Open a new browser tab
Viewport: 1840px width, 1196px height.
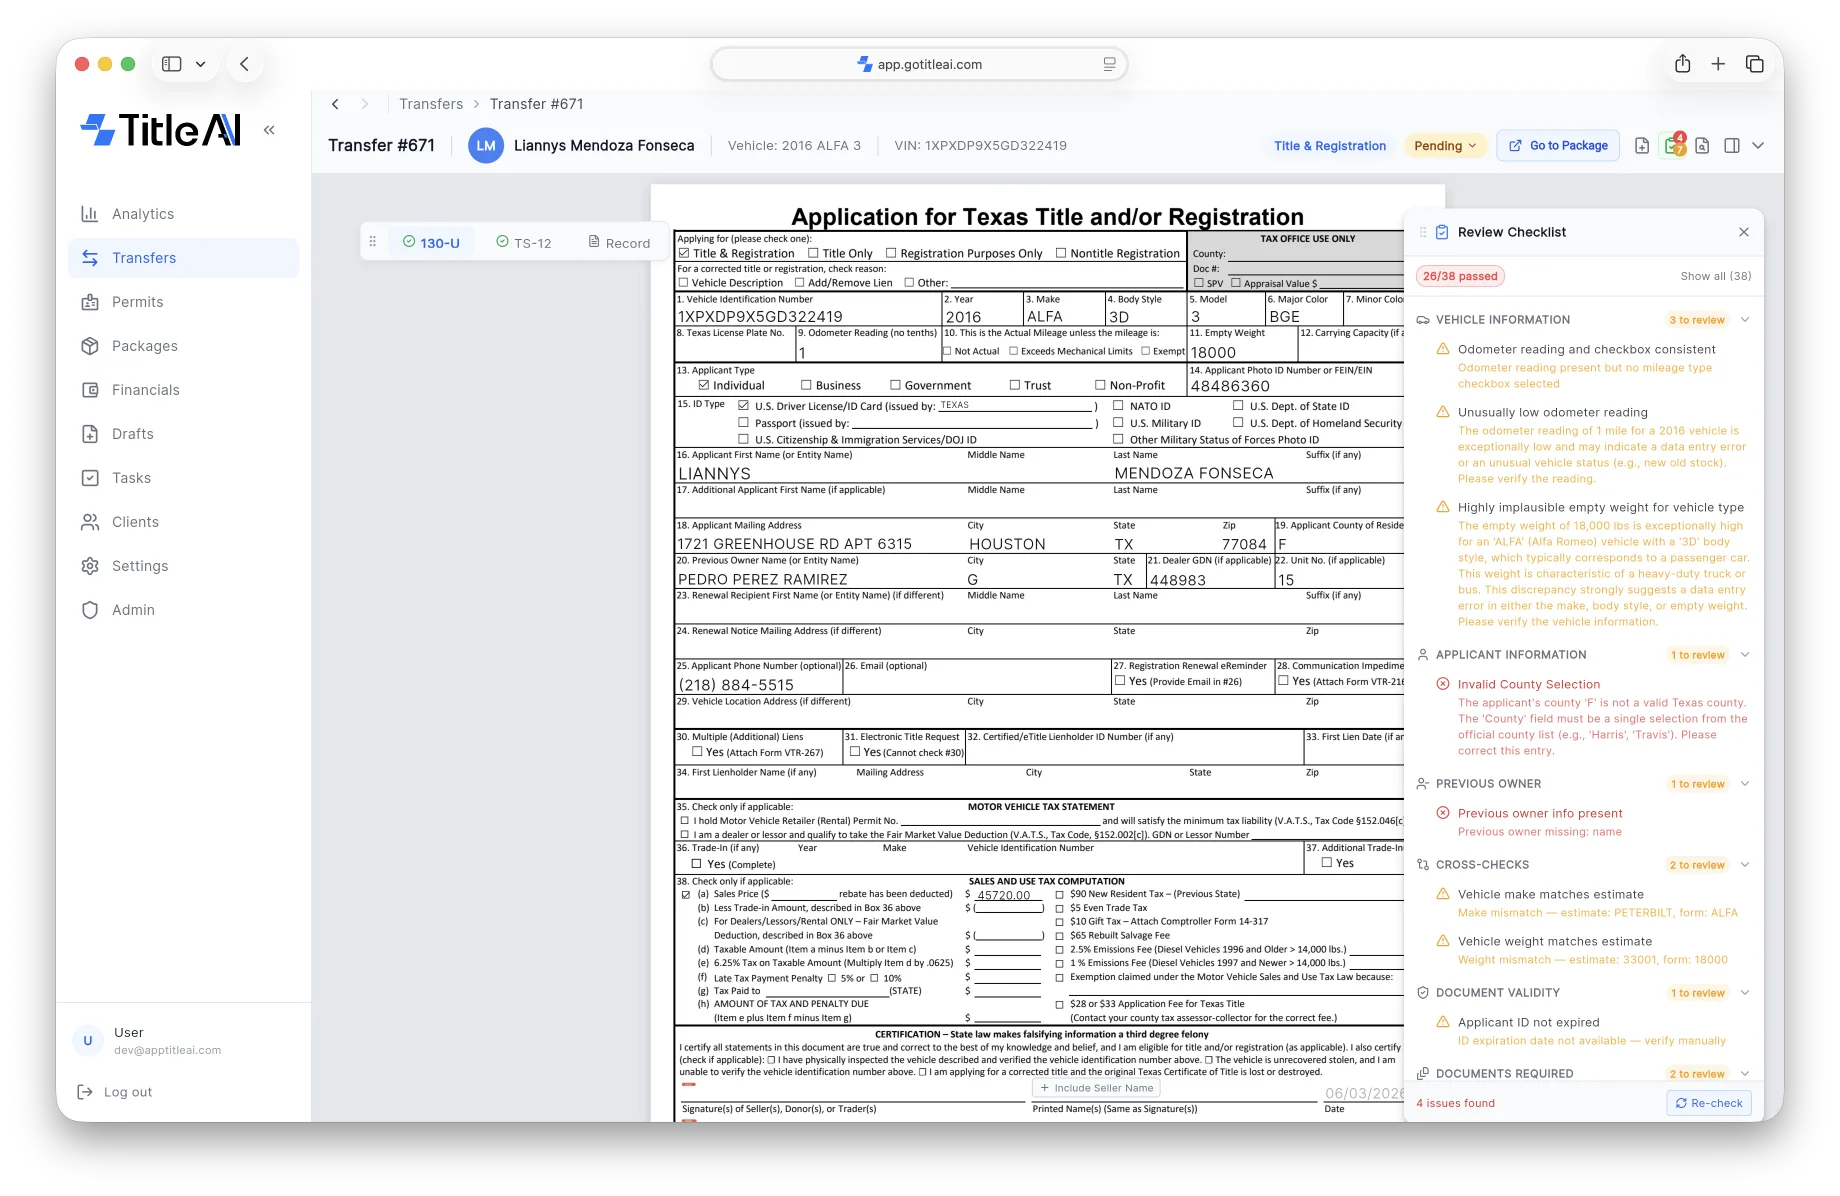pos(1718,64)
